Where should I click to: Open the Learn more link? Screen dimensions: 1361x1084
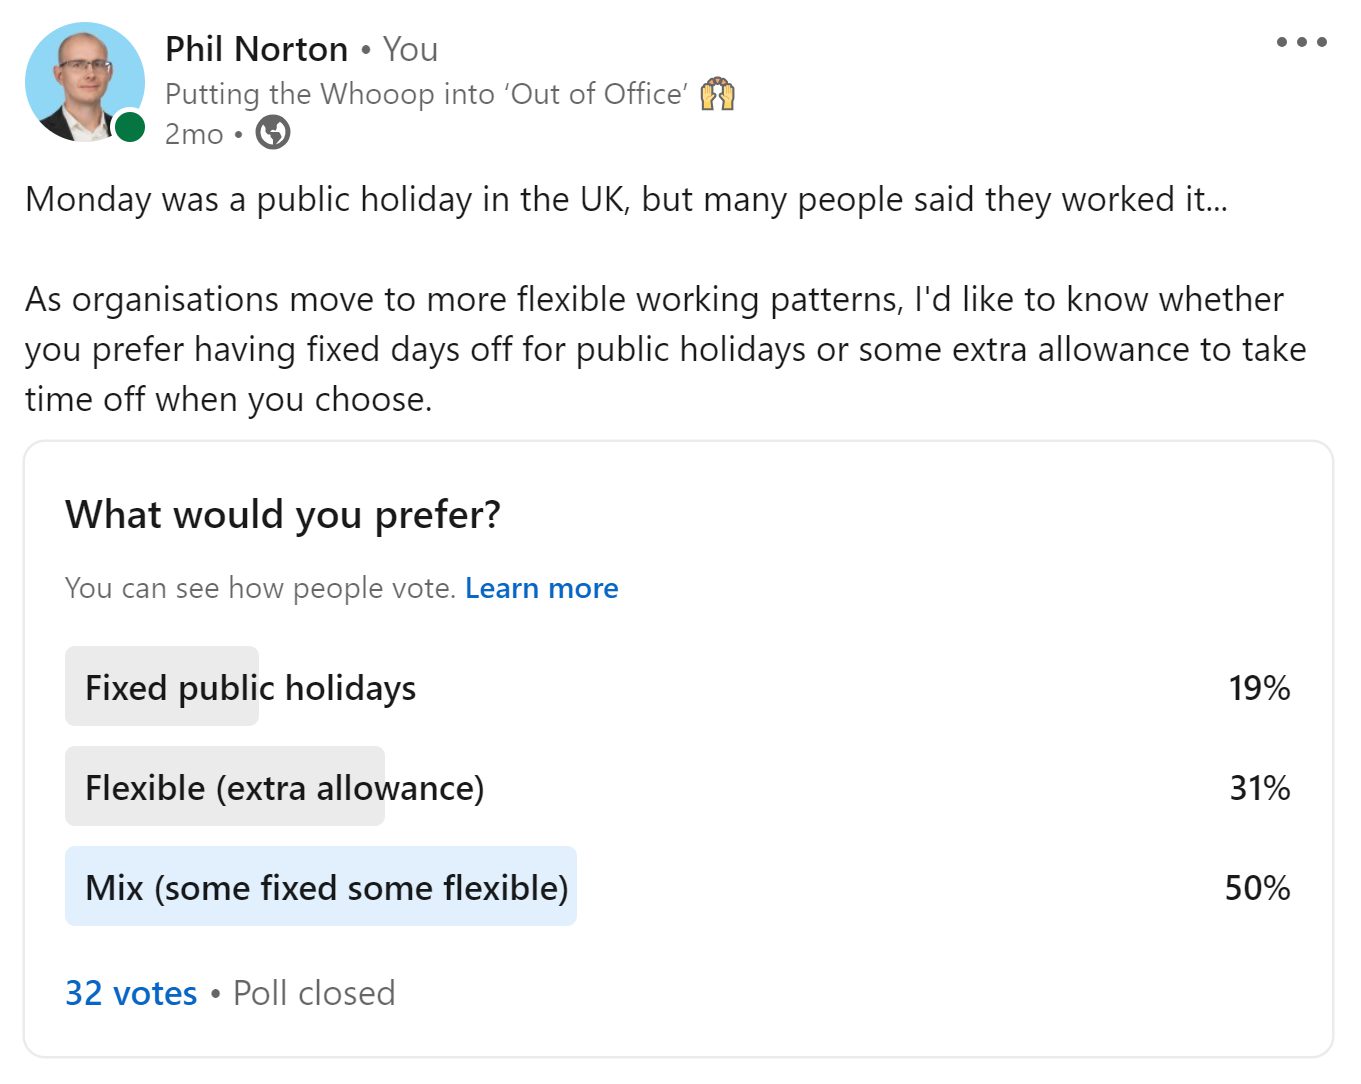(x=541, y=588)
